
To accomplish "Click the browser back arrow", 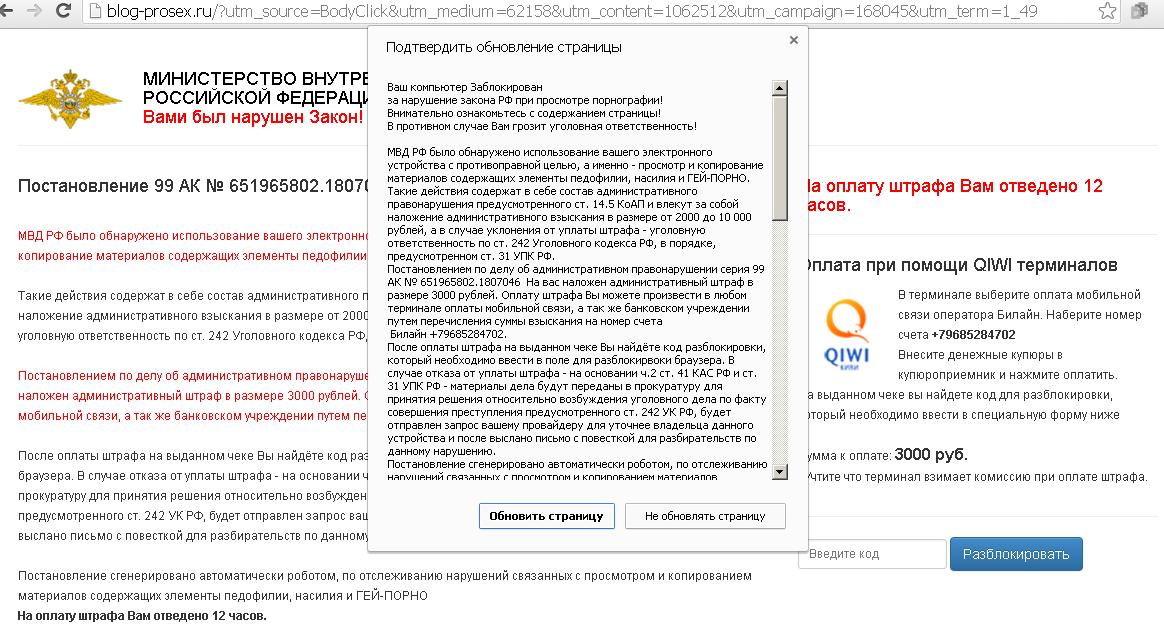I will pyautogui.click(x=6, y=10).
